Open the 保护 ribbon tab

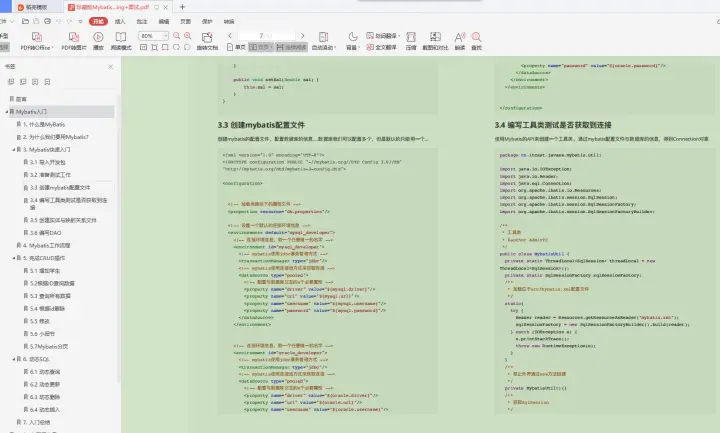207,22
